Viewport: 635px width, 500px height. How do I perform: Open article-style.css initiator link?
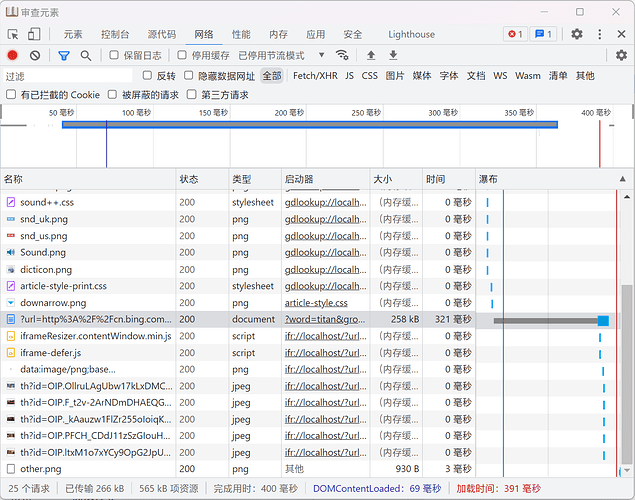316,303
